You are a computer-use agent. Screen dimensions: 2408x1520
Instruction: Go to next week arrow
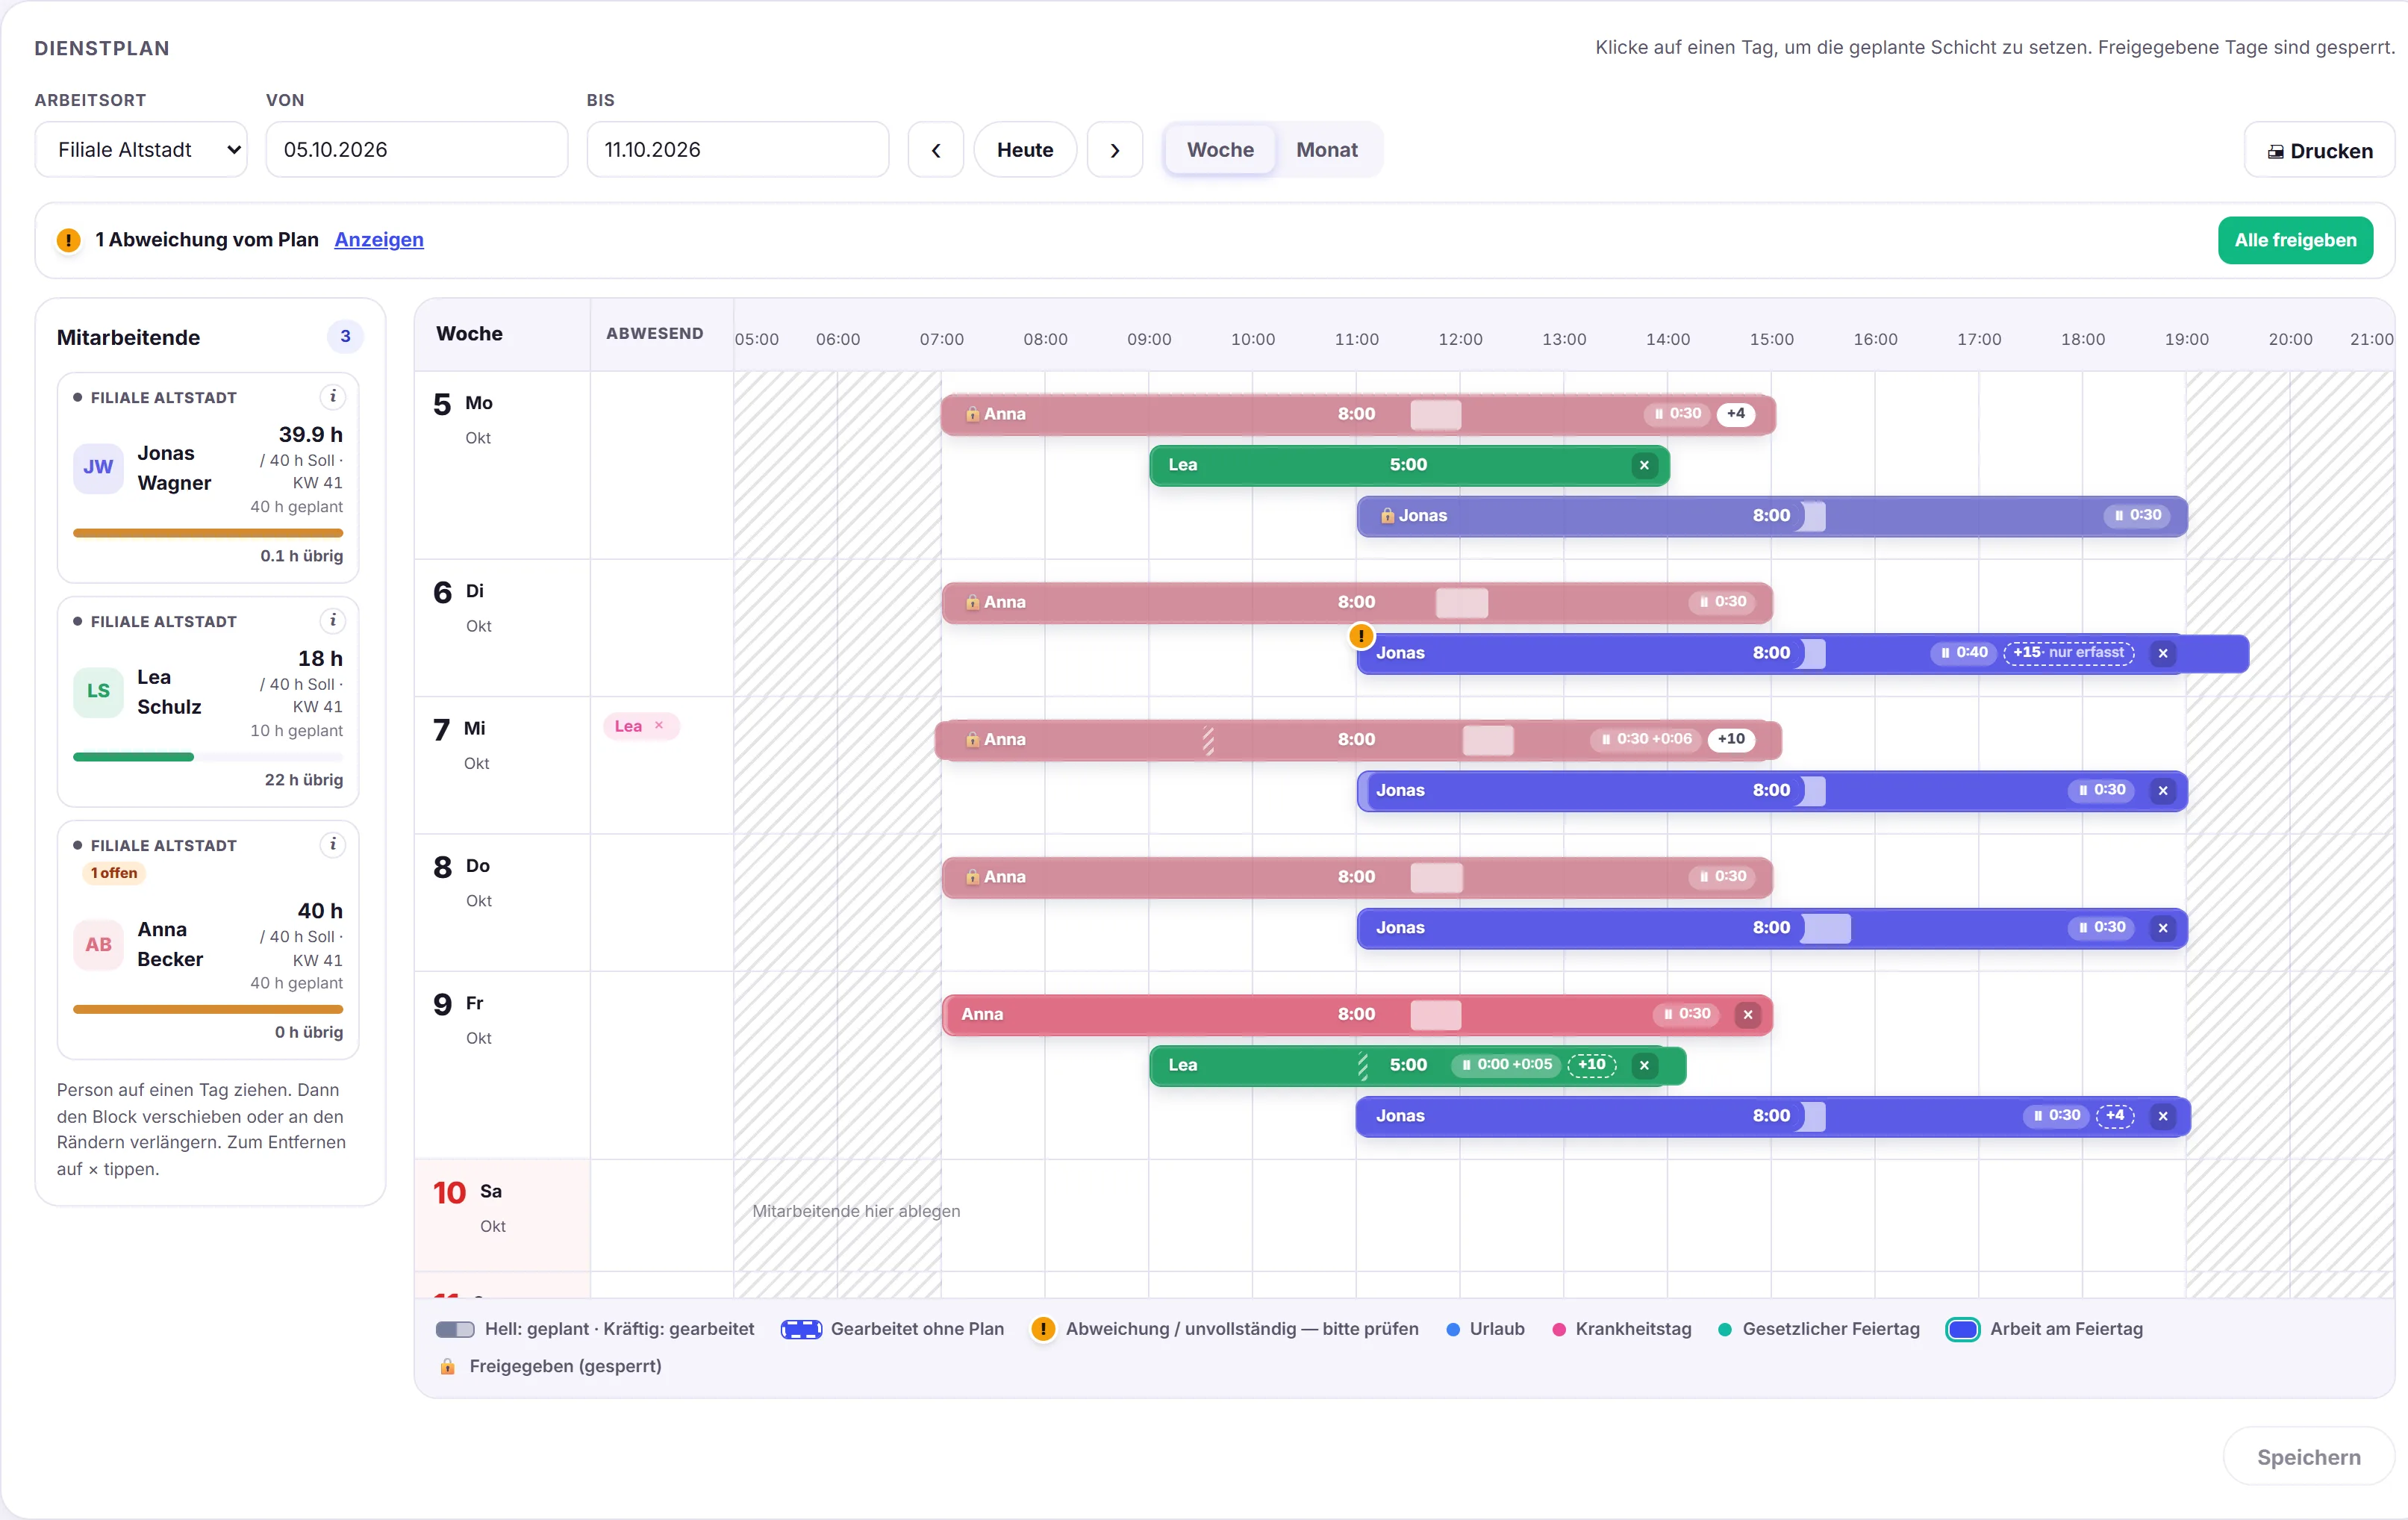coord(1115,150)
